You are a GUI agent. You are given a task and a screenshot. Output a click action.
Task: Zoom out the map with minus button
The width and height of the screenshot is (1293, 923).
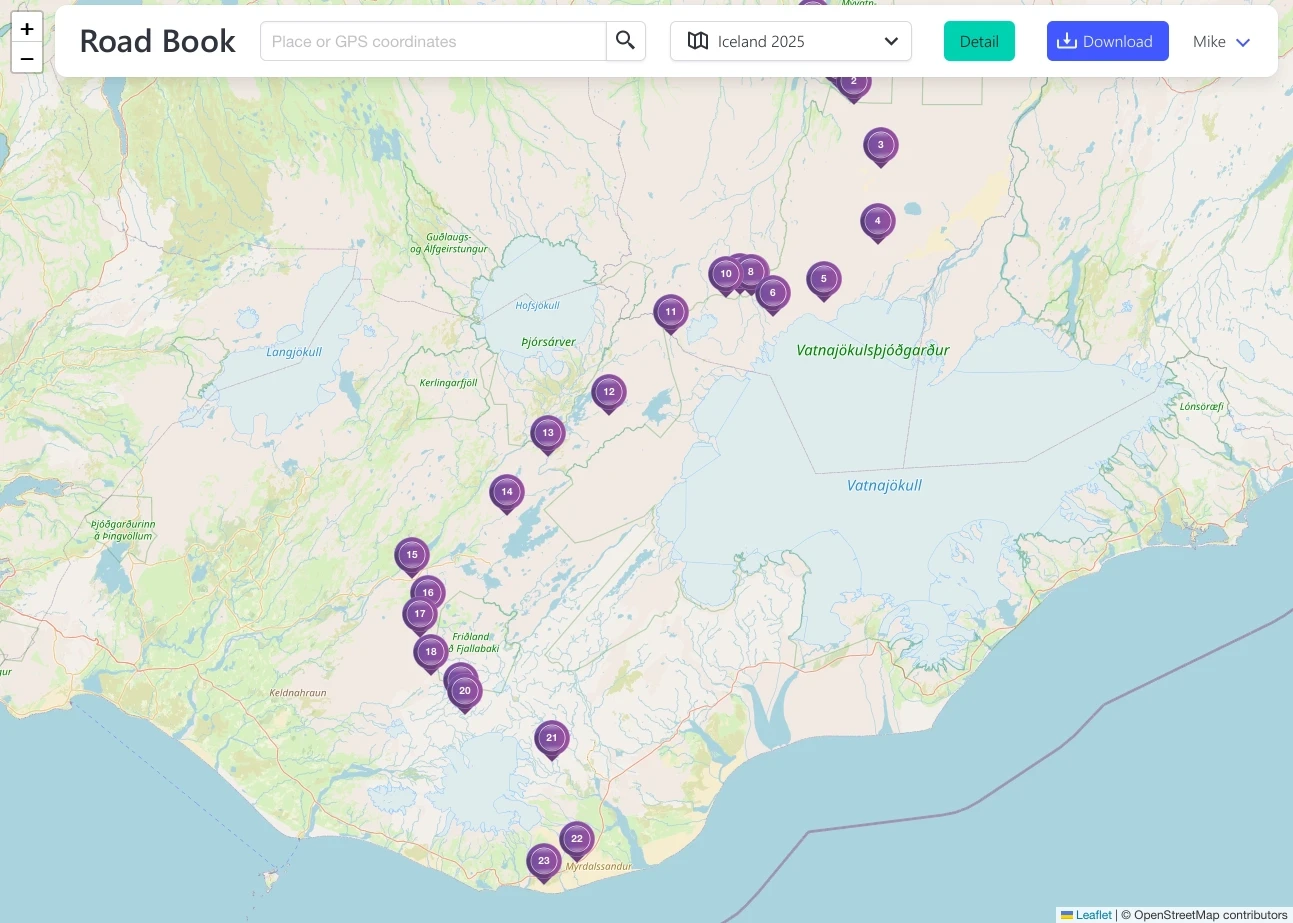[x=27, y=58]
